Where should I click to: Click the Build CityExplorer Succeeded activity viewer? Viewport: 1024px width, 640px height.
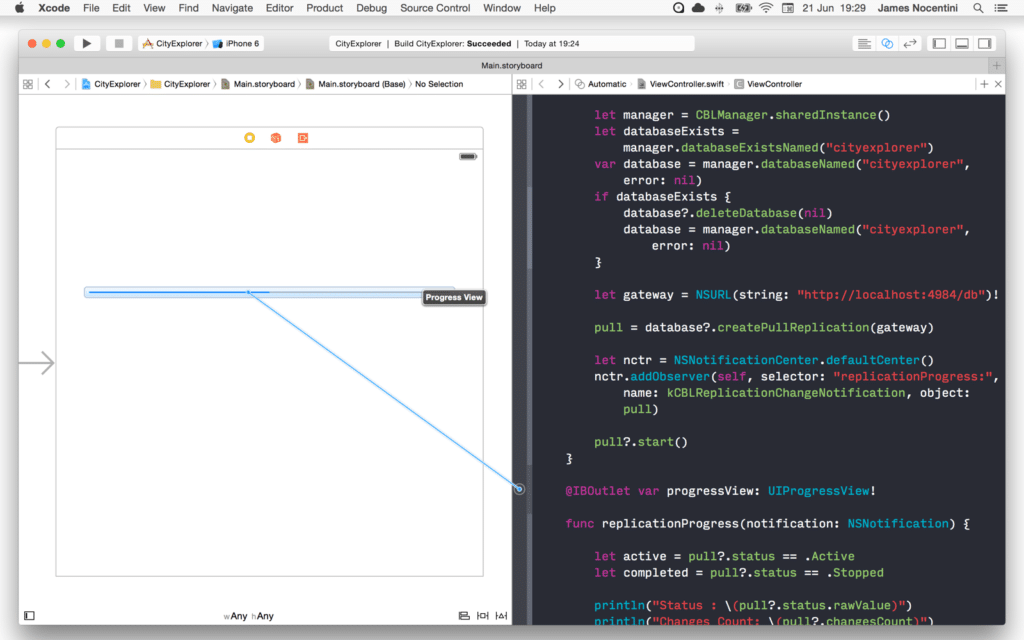[510, 43]
